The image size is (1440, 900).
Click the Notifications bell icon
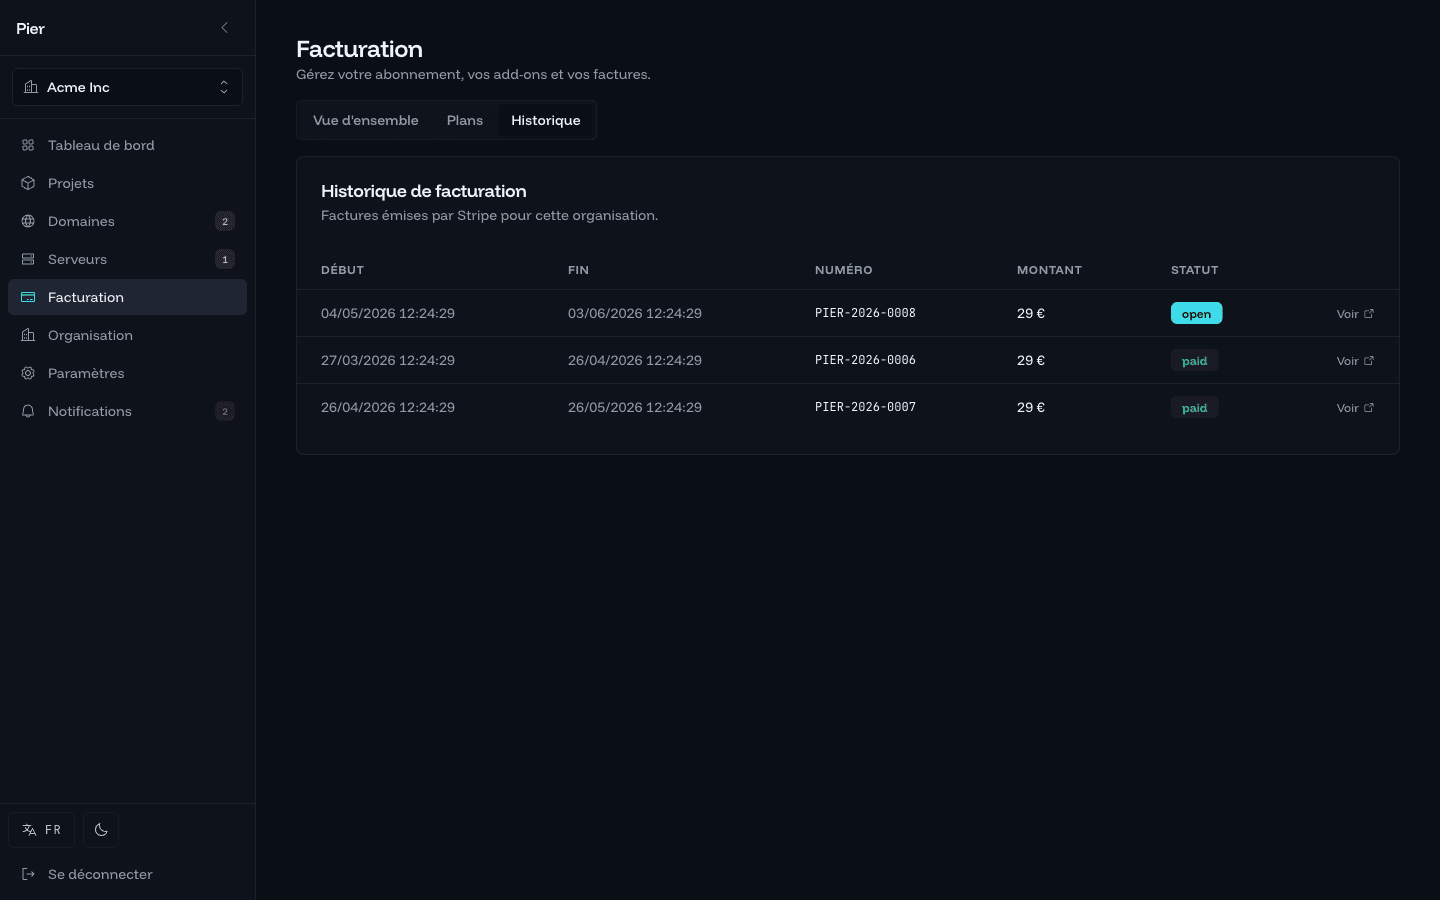[x=28, y=411]
